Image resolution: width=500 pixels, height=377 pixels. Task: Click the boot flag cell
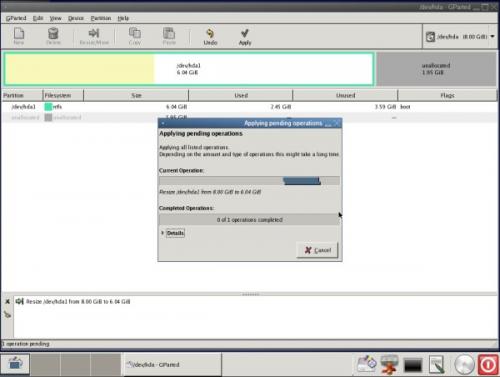point(405,107)
